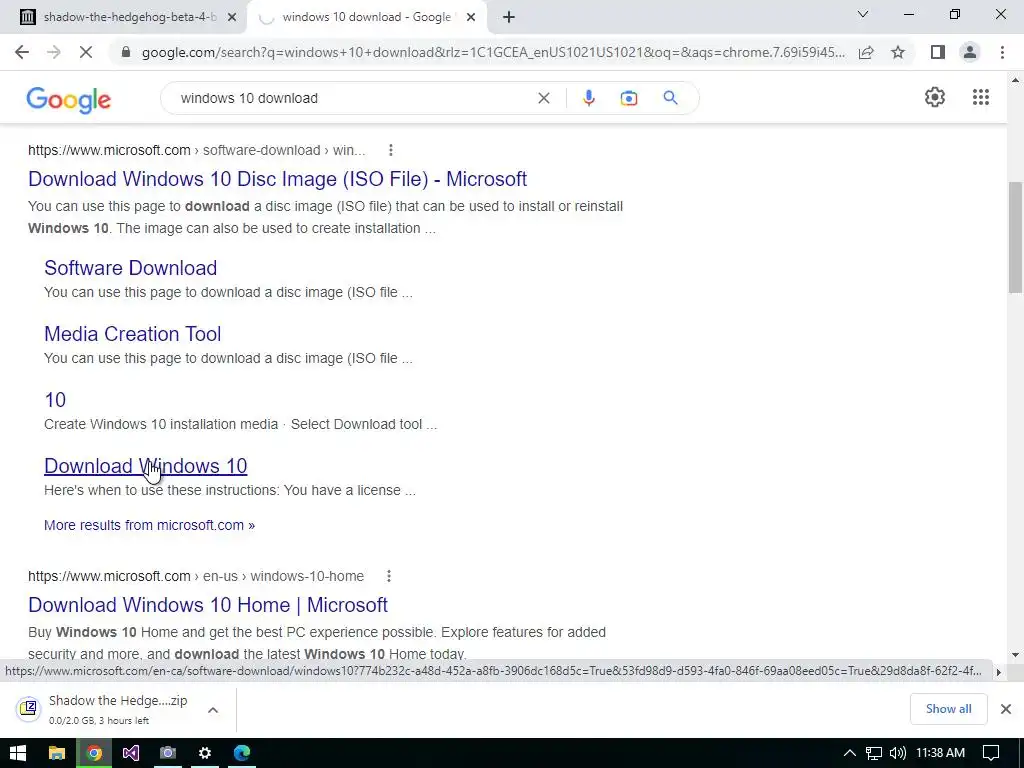Open options for the software-download result

[x=391, y=150]
